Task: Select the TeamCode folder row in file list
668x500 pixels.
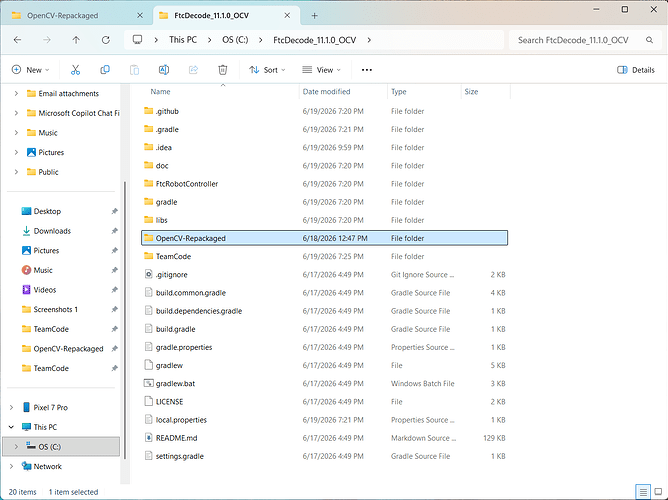Action: coord(324,256)
